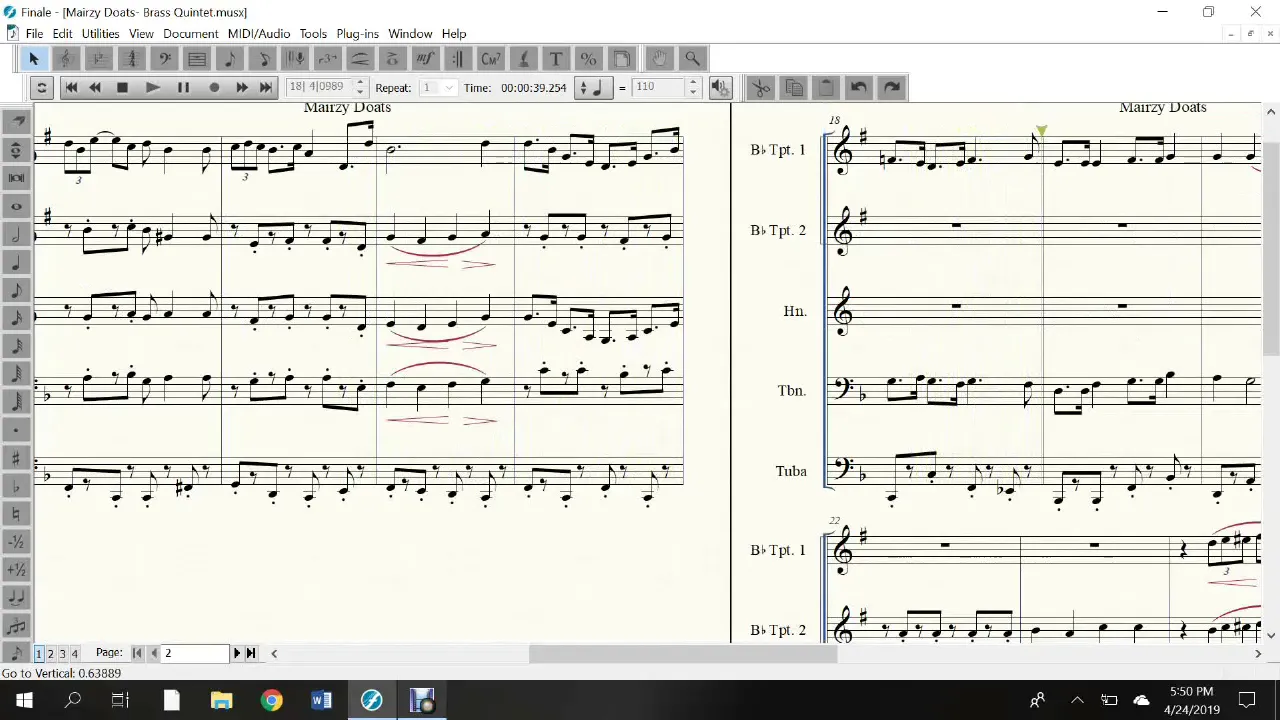Click the measure counter field
This screenshot has width=1280, height=720.
coord(319,87)
